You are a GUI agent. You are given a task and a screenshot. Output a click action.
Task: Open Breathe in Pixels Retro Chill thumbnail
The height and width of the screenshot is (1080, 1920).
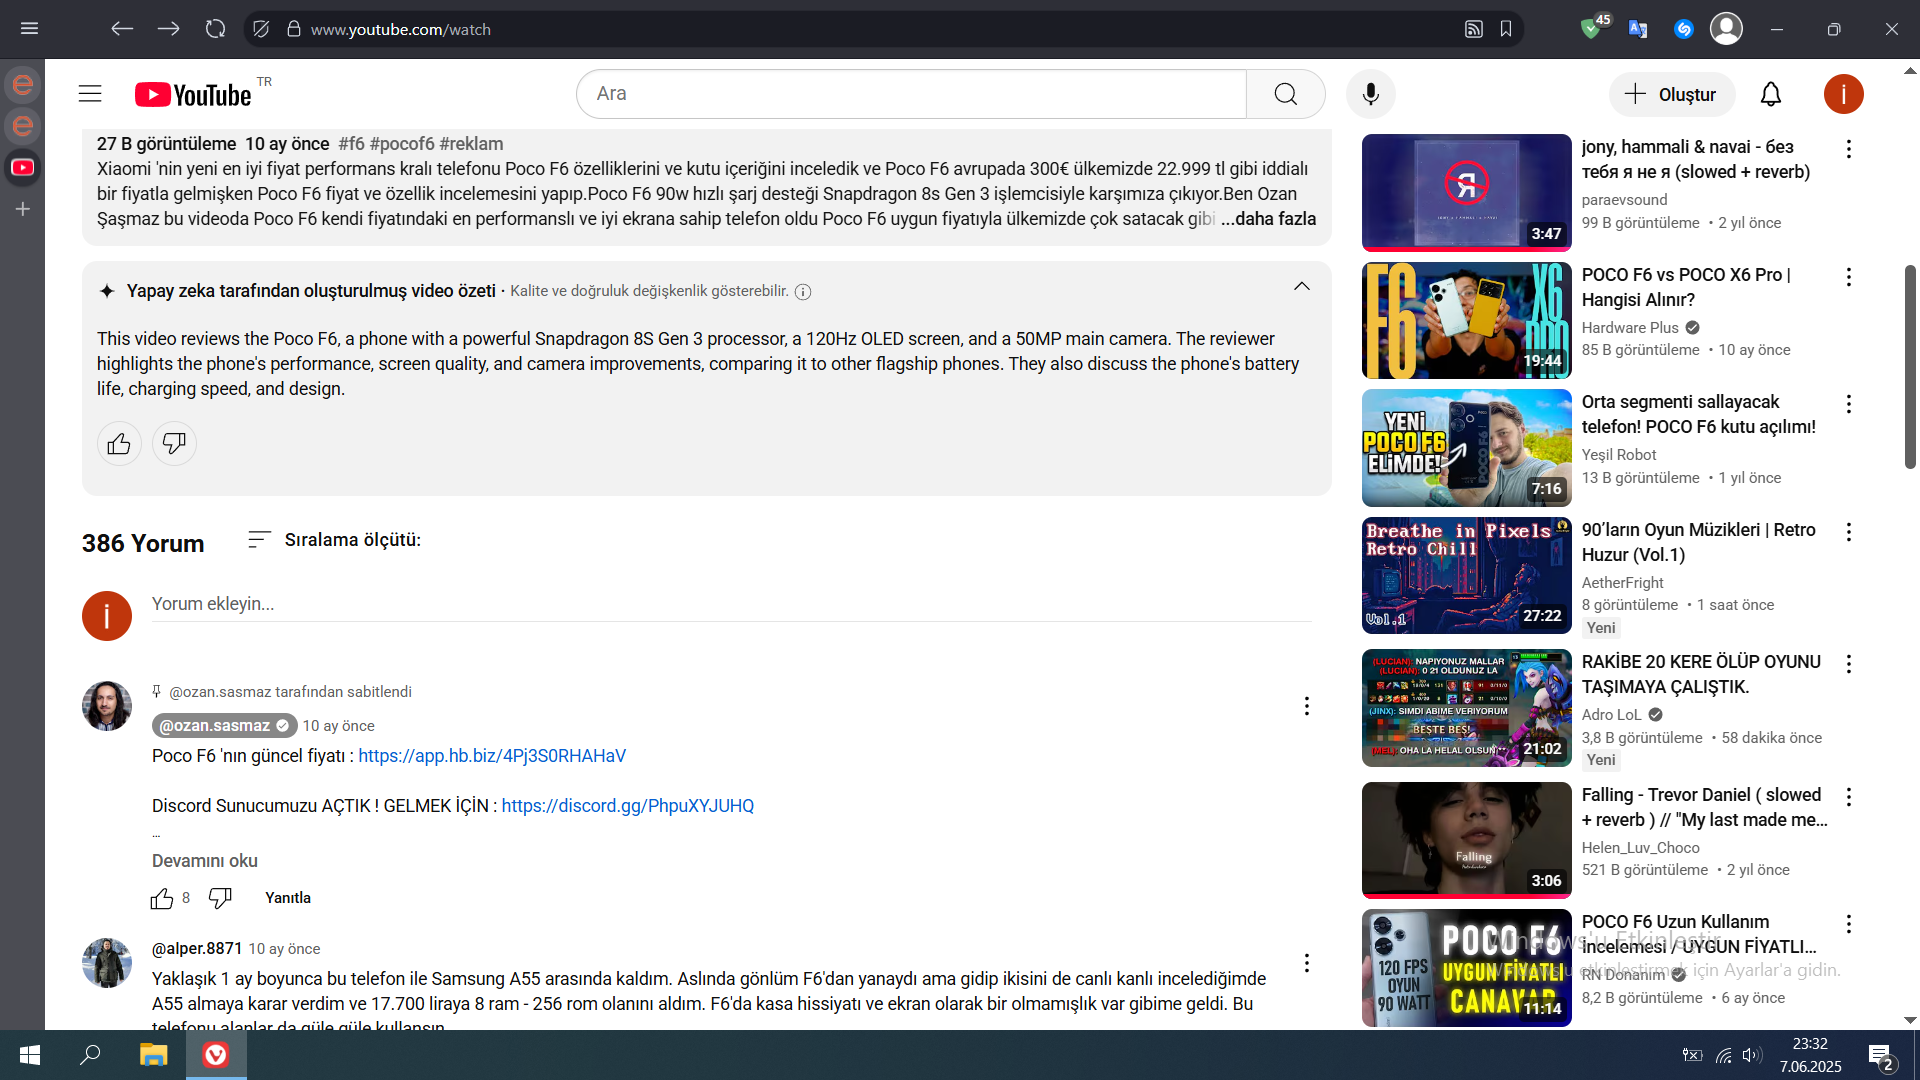(x=1466, y=576)
